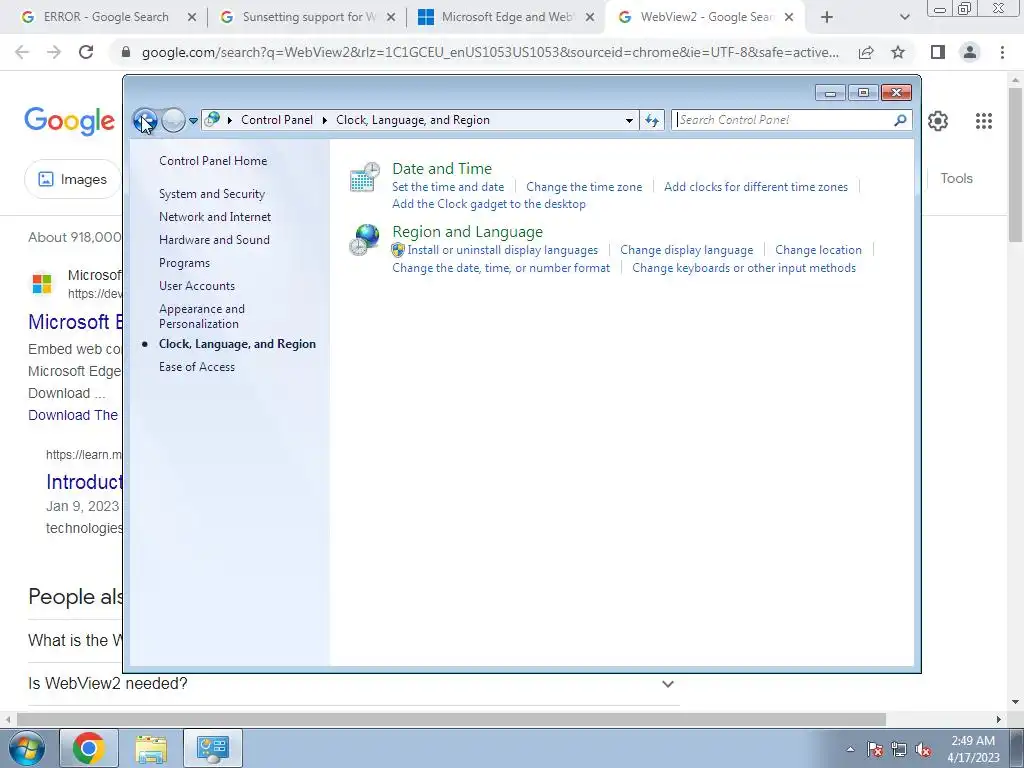Switch to Sunsetting support Chrome tab
This screenshot has width=1024, height=768.
(x=307, y=17)
